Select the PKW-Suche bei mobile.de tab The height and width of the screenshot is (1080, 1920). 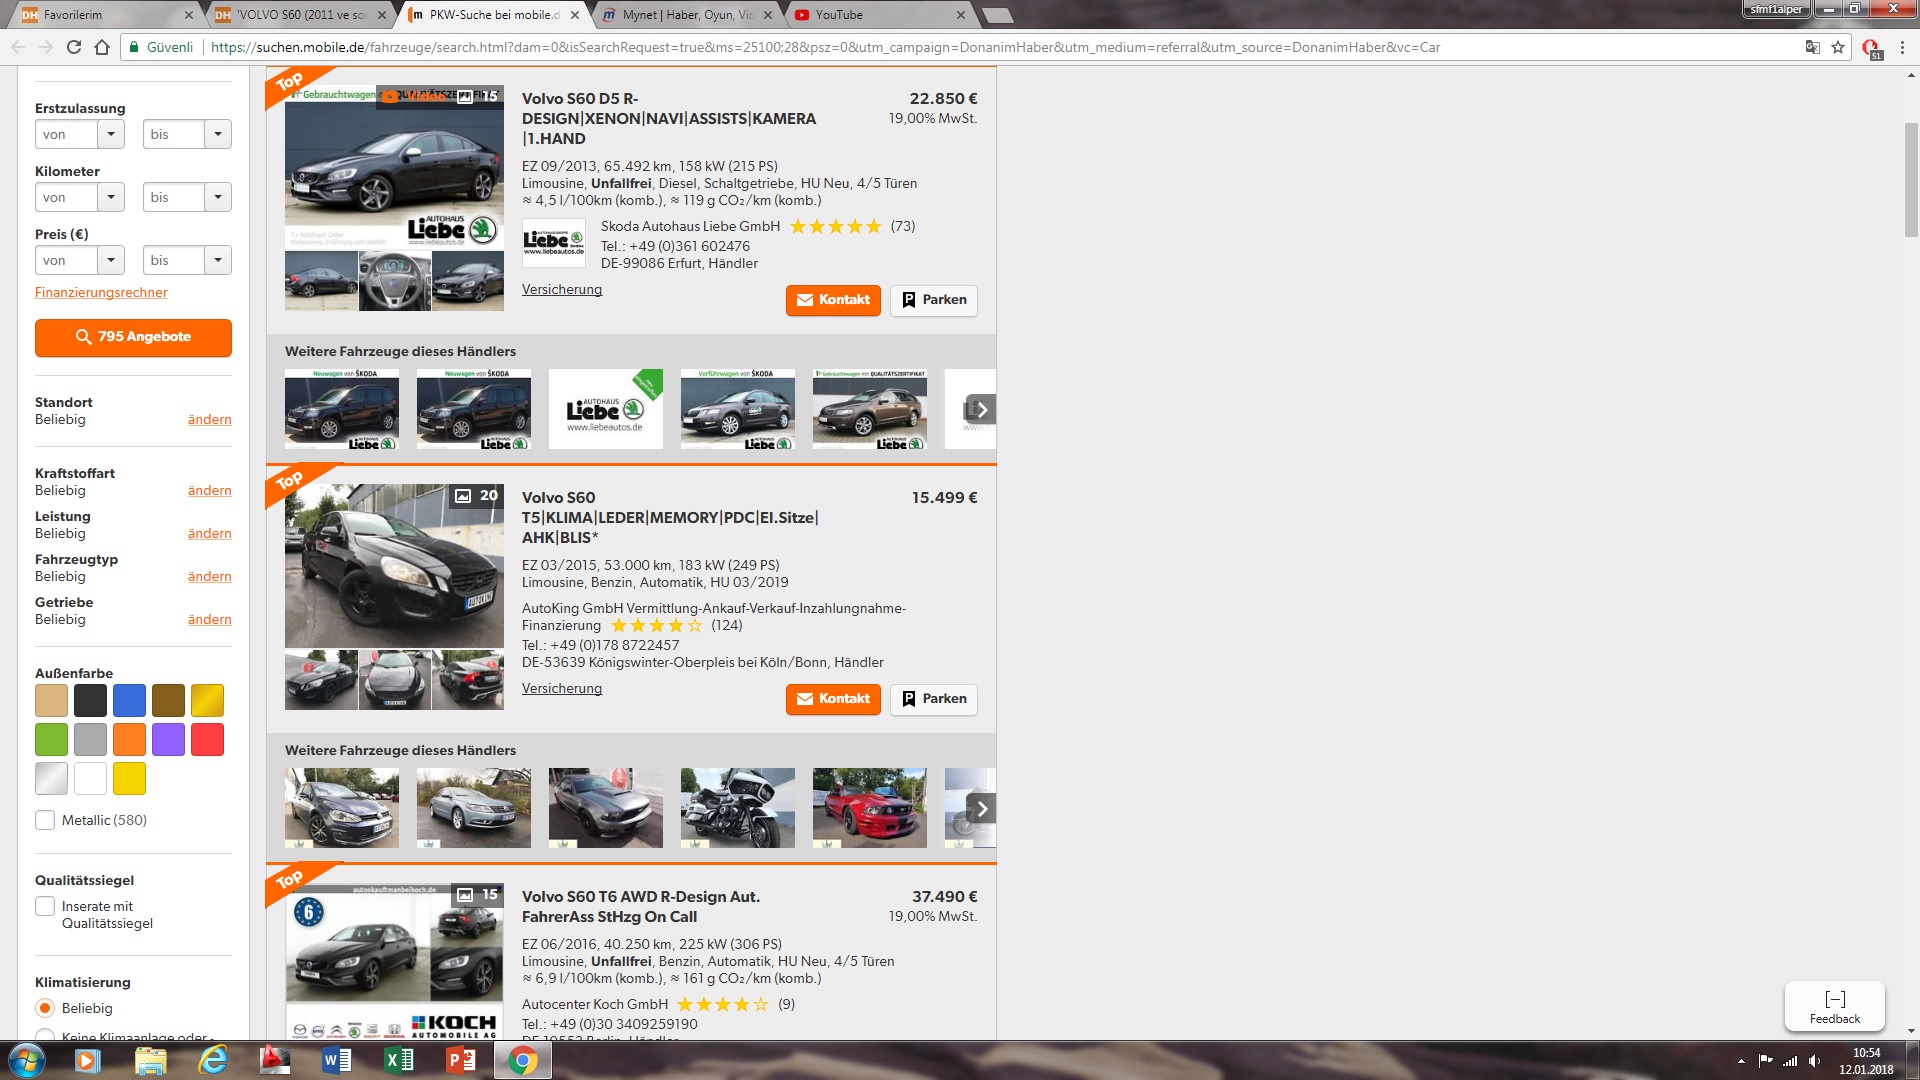(494, 15)
